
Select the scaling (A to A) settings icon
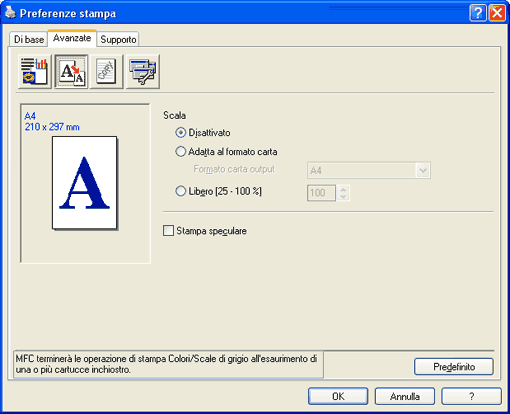[x=71, y=71]
